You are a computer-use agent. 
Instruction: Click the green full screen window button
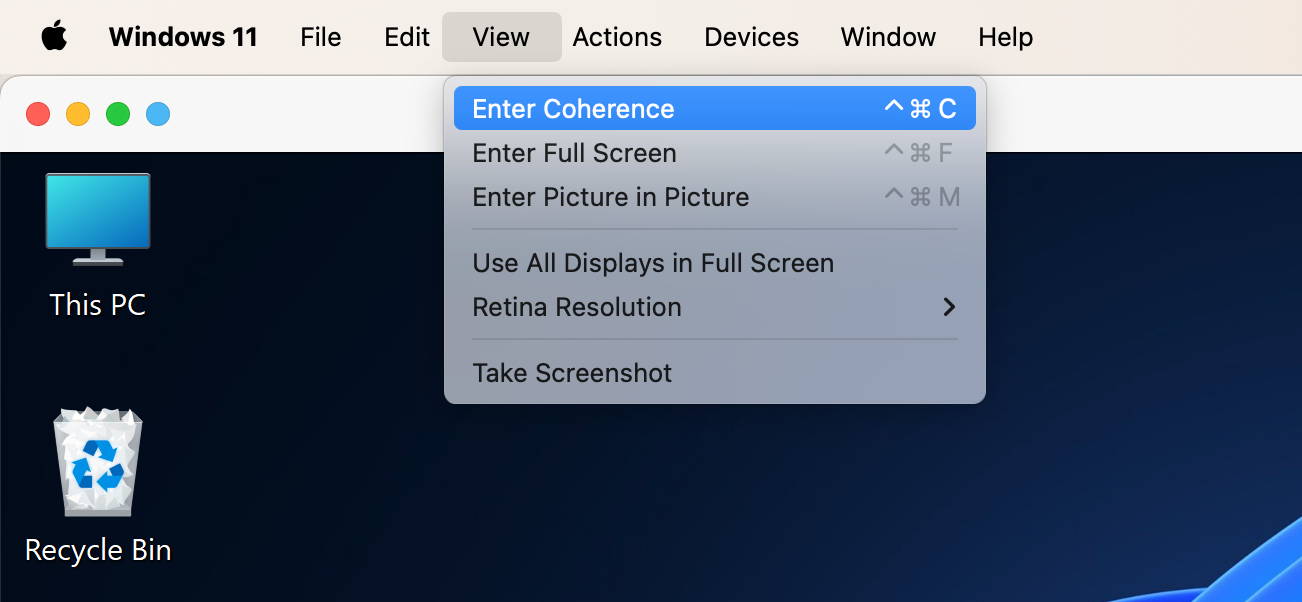coord(118,114)
